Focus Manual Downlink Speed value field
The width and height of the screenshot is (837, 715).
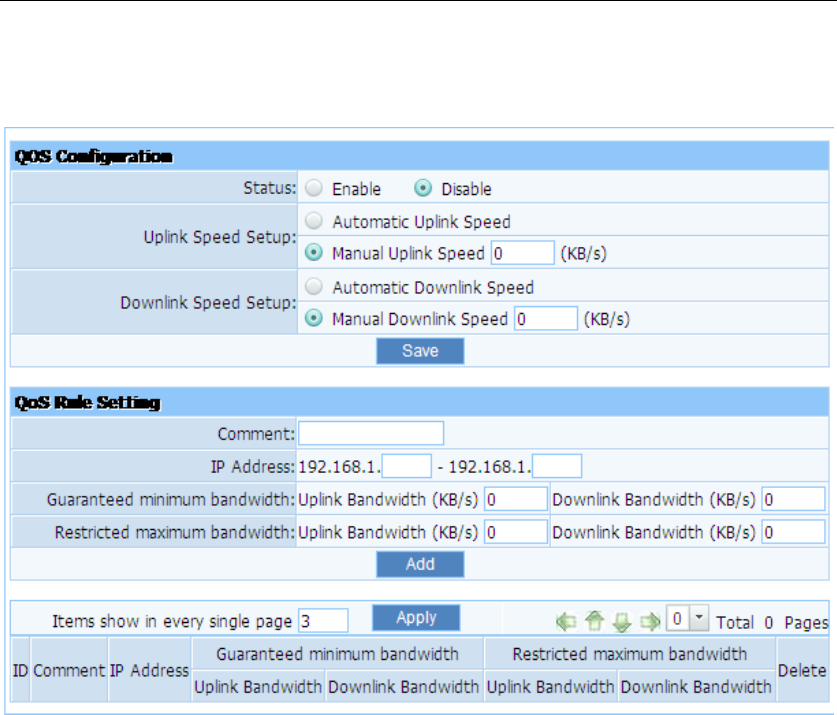click(546, 319)
